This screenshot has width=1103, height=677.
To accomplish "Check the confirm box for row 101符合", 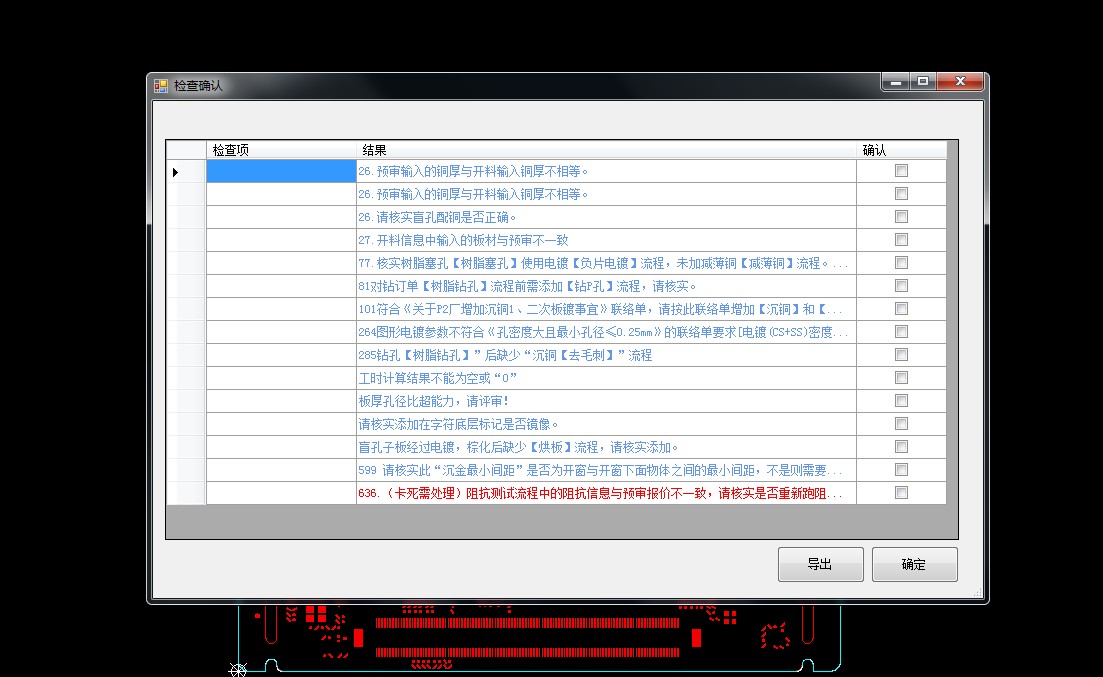I will point(901,309).
